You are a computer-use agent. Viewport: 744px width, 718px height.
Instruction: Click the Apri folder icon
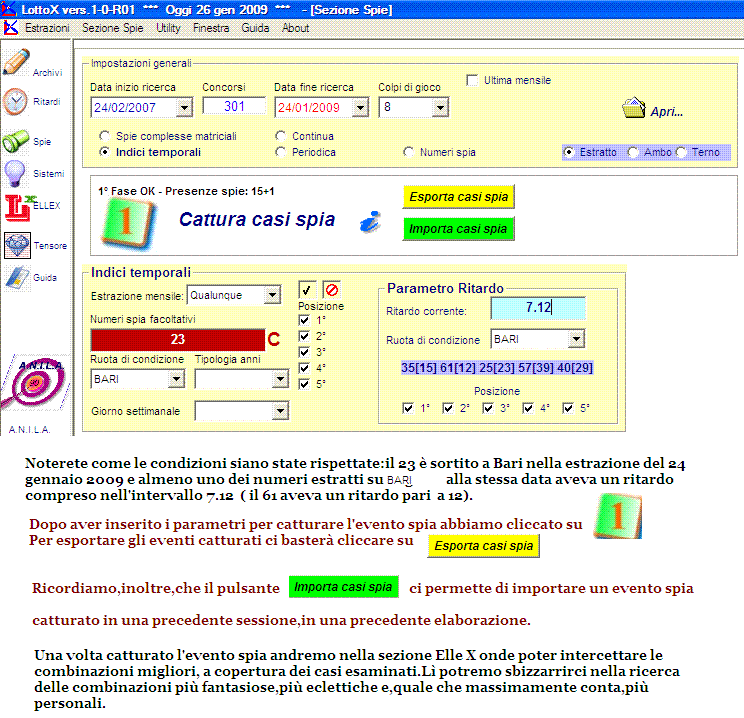click(633, 108)
